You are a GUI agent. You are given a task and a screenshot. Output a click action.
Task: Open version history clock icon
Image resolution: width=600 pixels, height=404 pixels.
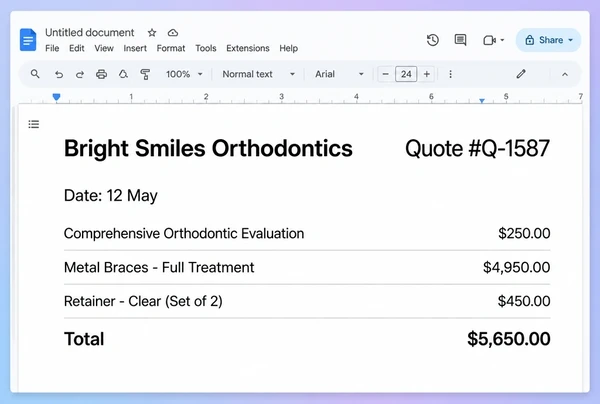click(433, 40)
